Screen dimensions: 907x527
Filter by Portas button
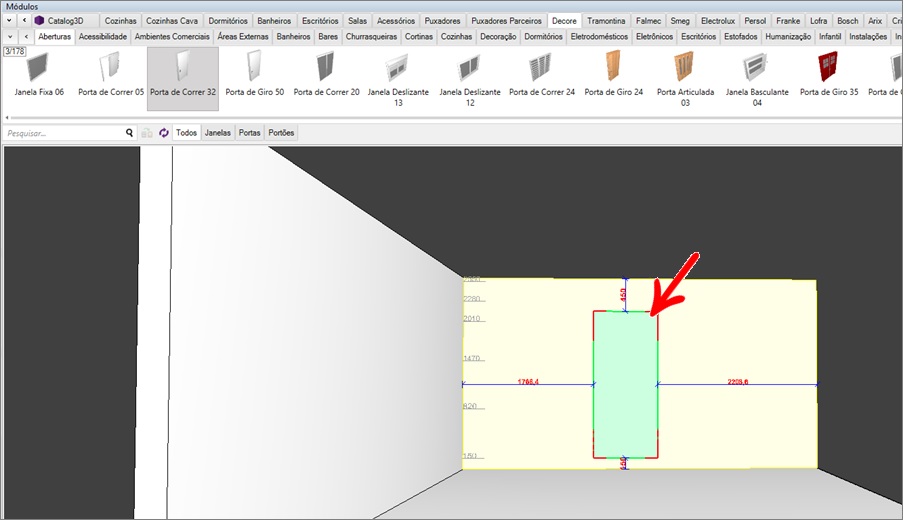[249, 133]
